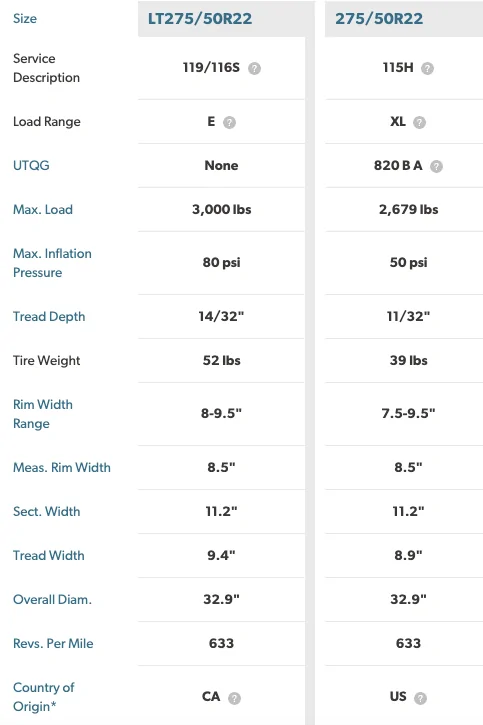The image size is (483, 725).
Task: Open the Rim Width Range link
Action: click(x=43, y=414)
